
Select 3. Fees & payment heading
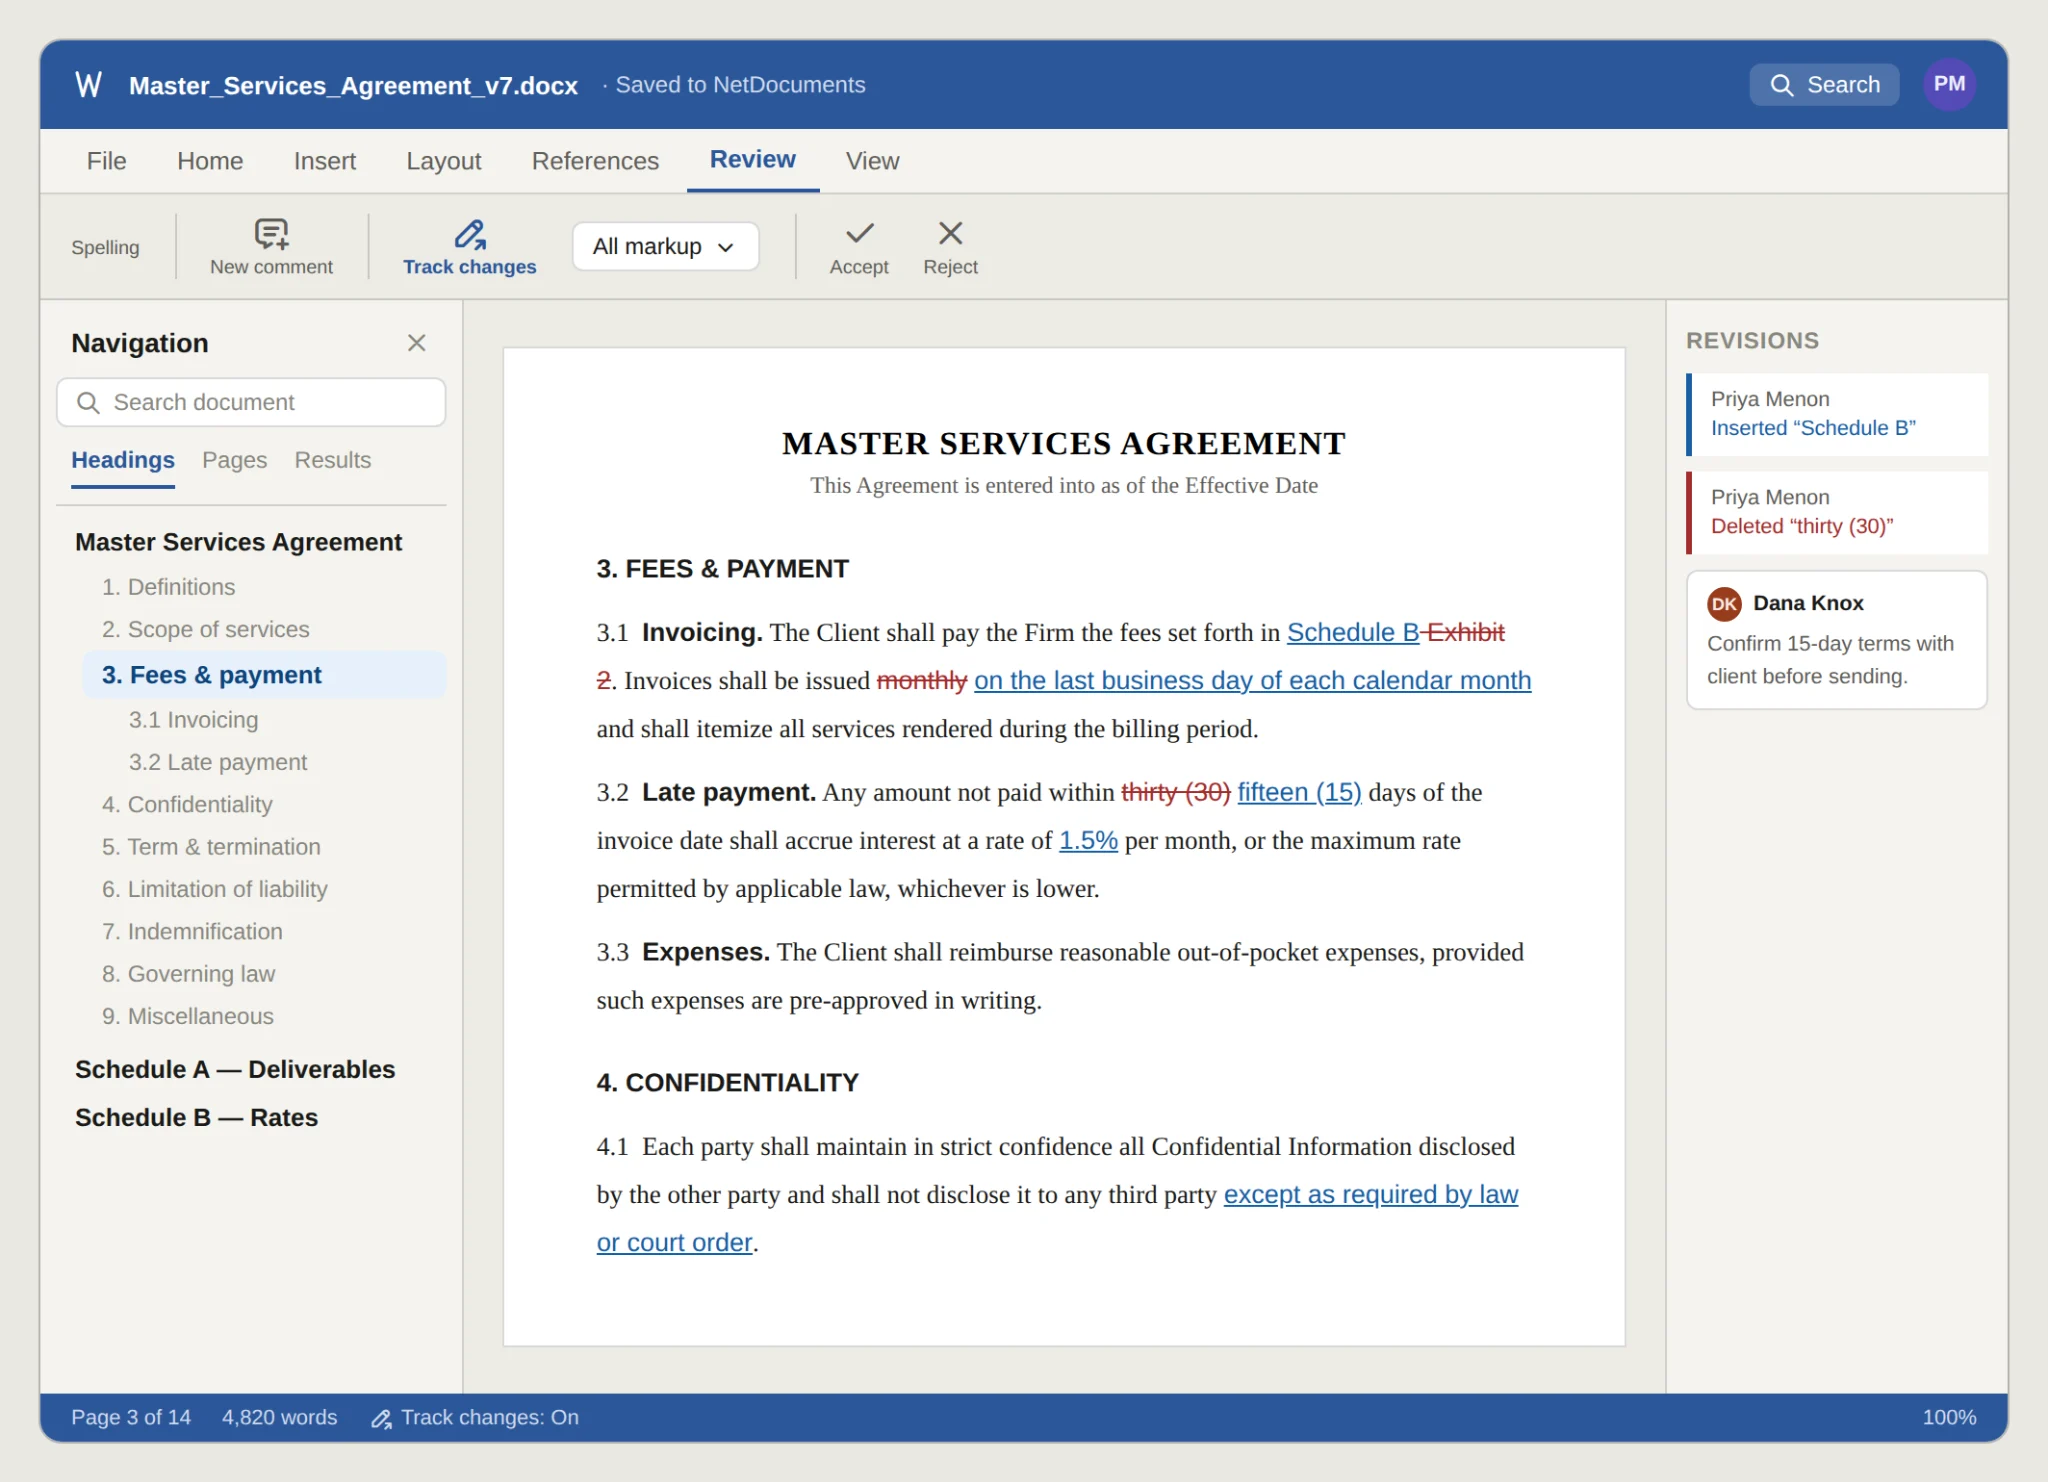264,675
